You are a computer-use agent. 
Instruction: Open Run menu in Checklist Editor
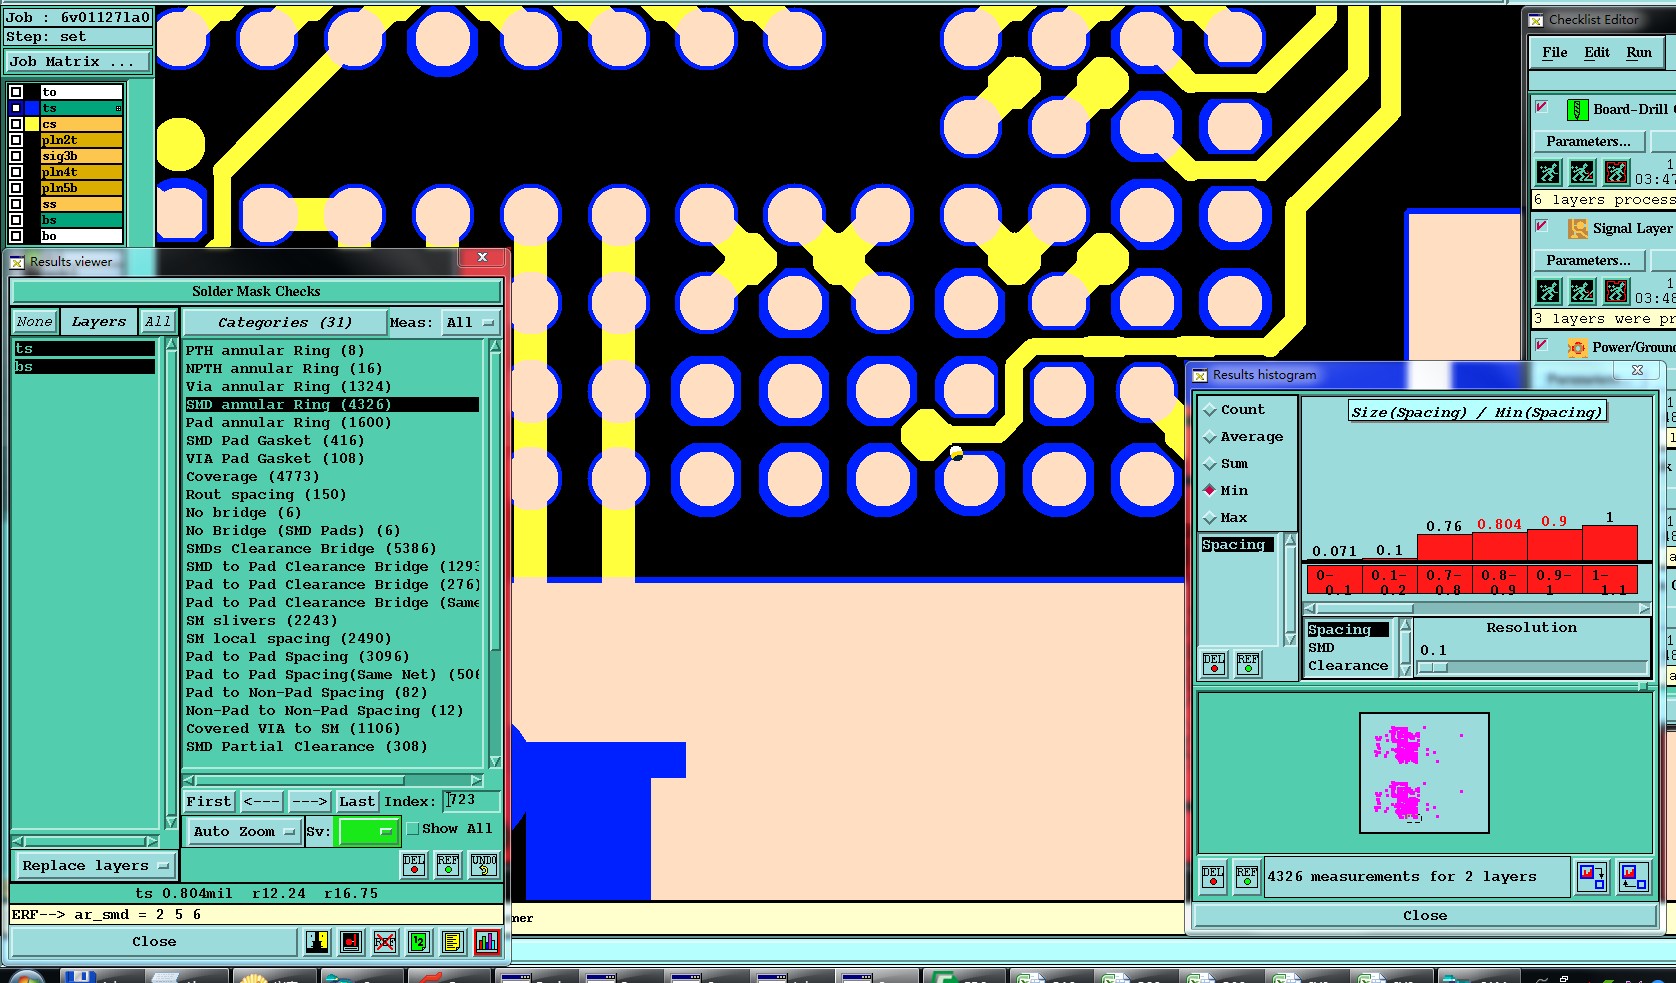[1639, 52]
